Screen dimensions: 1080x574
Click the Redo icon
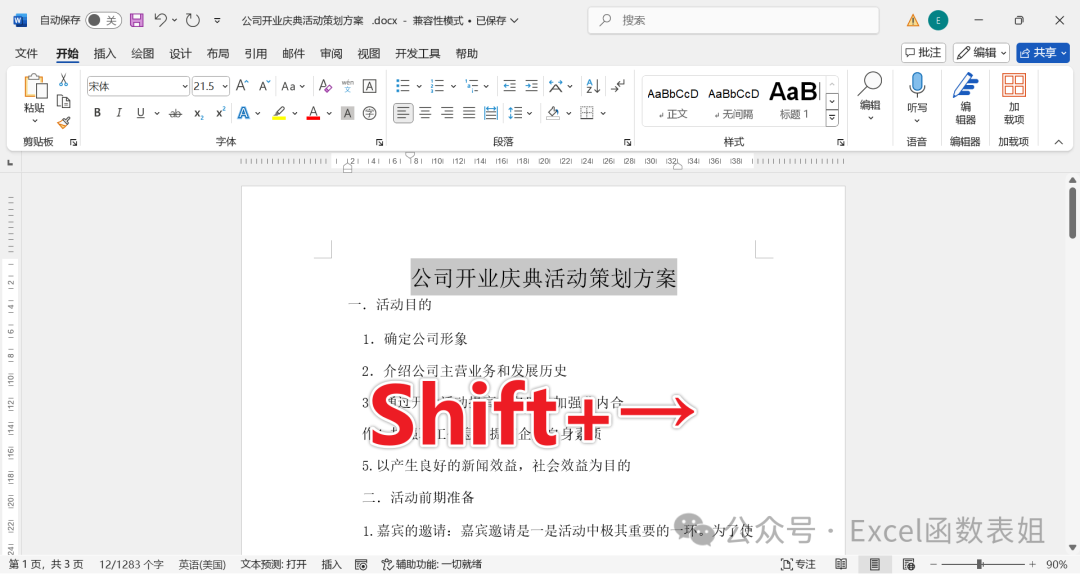(x=193, y=20)
